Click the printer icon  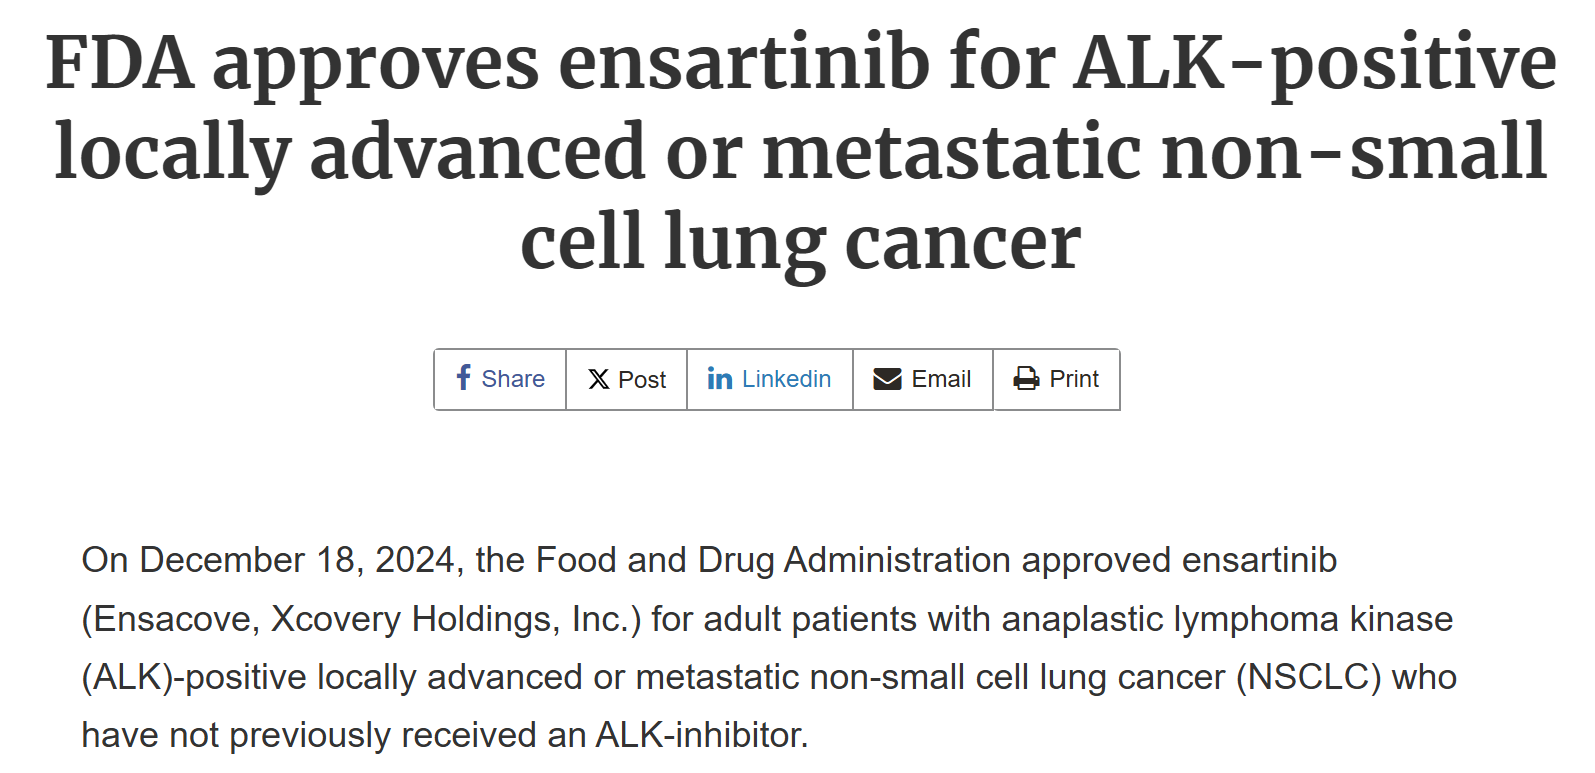click(x=1026, y=379)
